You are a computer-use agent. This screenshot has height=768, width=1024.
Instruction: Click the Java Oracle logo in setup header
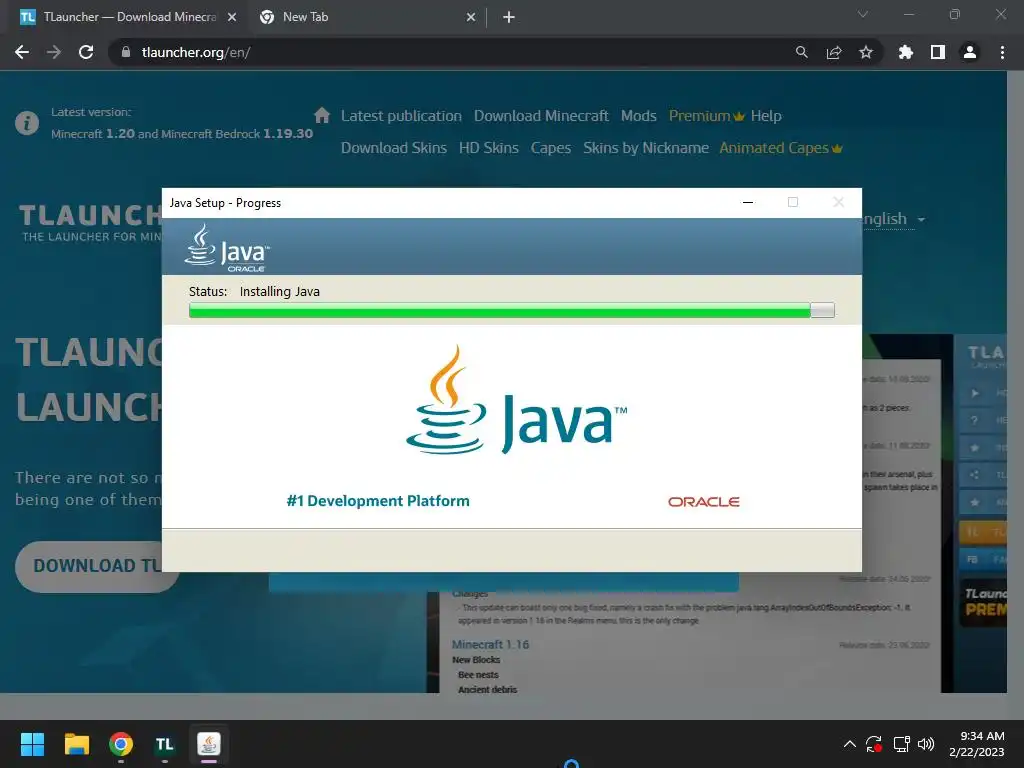coord(227,248)
